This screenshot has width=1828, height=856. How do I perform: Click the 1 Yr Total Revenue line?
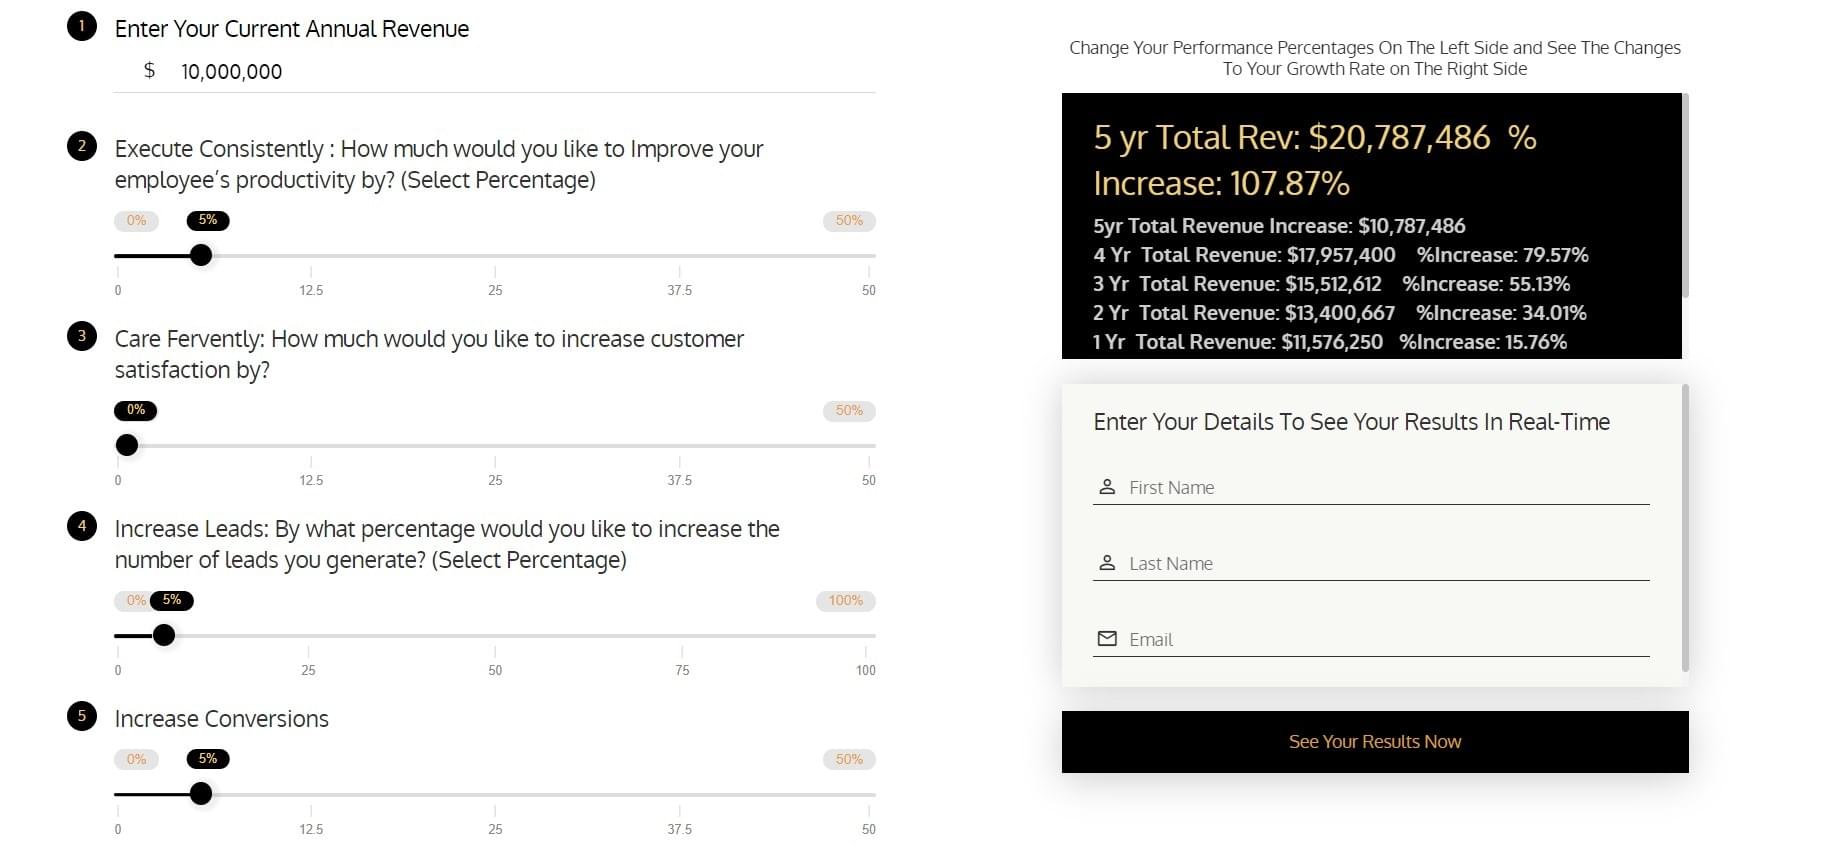1330,342
